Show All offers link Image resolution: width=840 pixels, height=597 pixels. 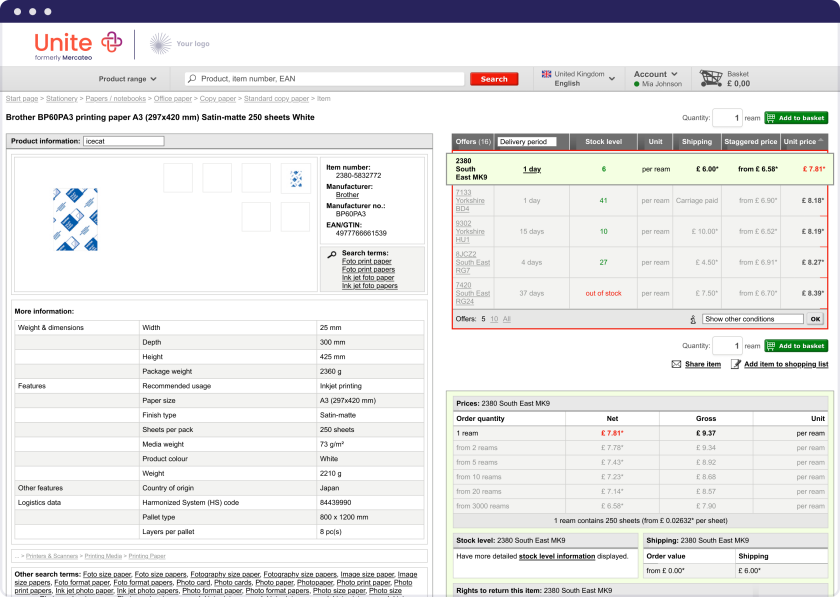(507, 319)
